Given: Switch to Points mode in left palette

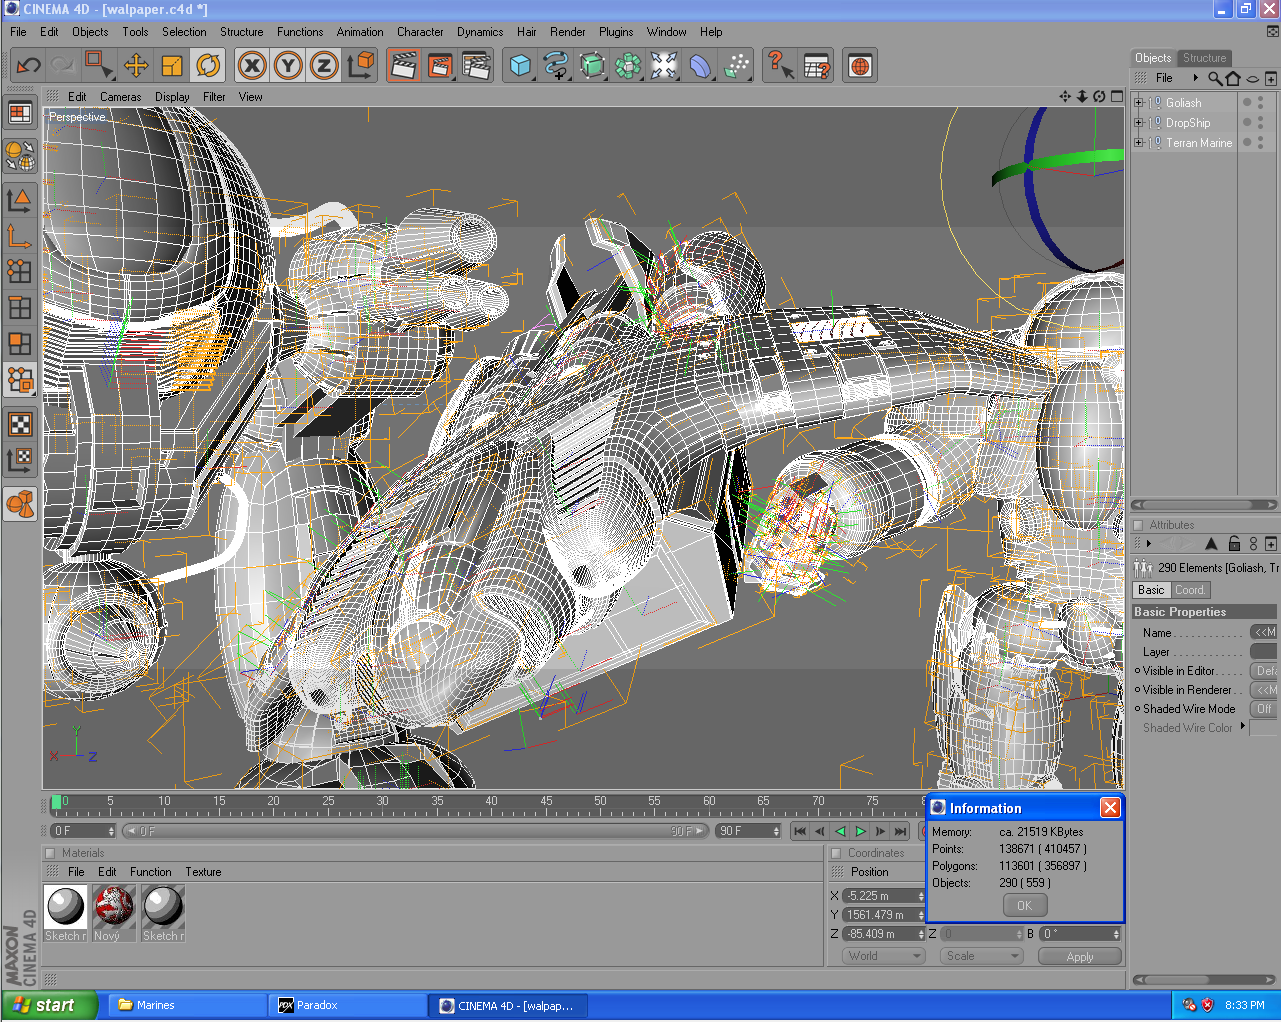Looking at the screenshot, I should click(x=20, y=271).
